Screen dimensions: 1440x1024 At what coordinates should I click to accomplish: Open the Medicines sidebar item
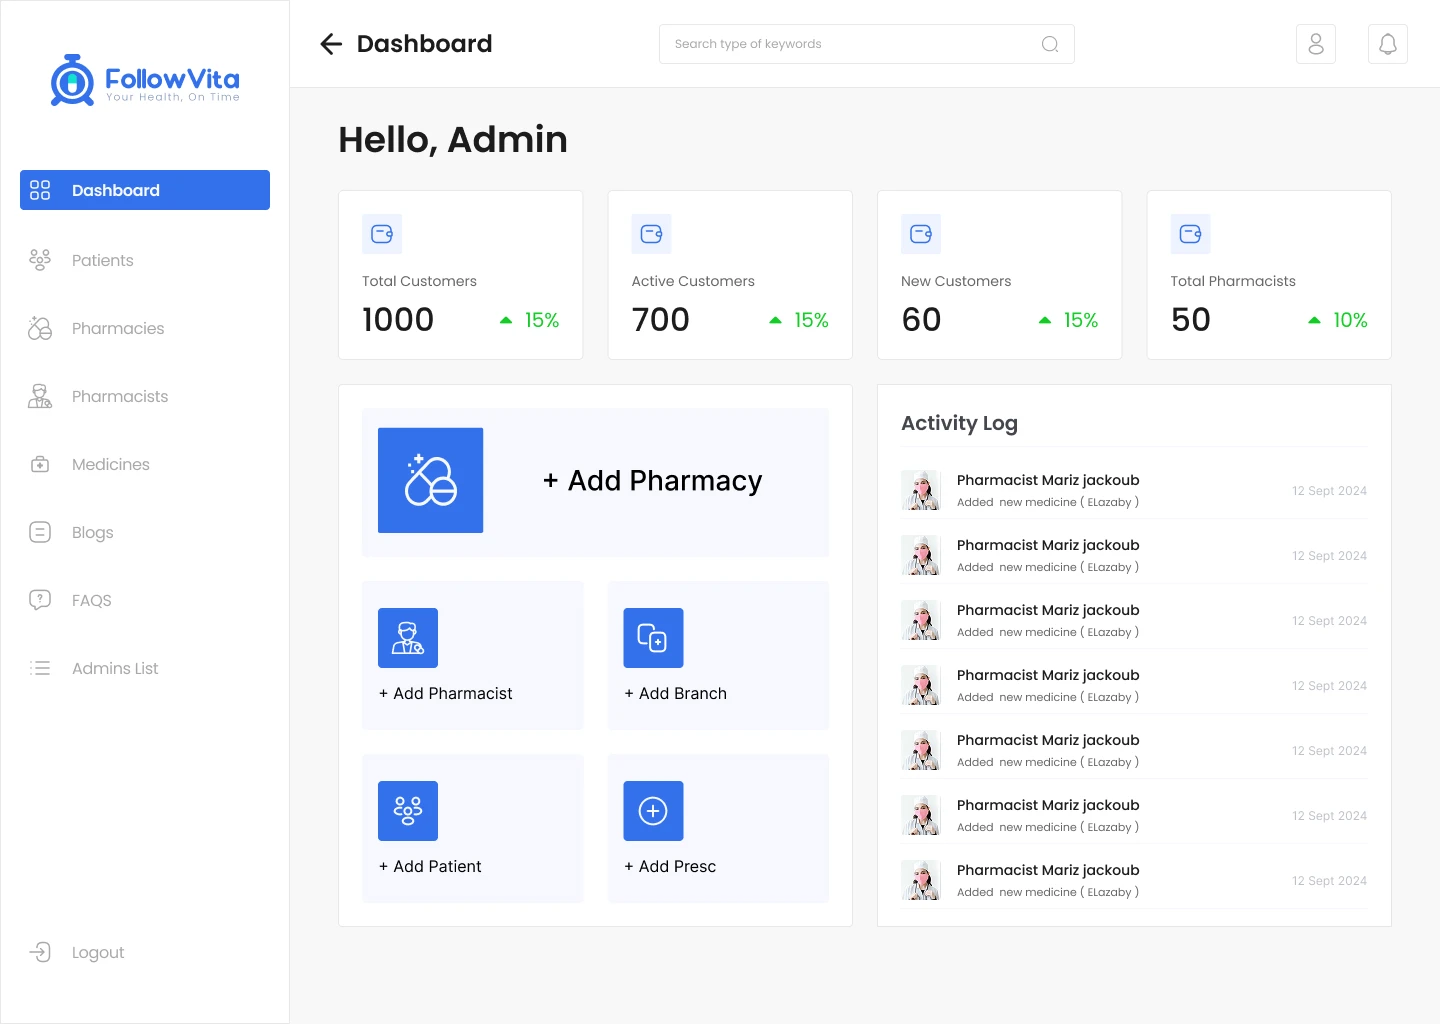pos(110,464)
